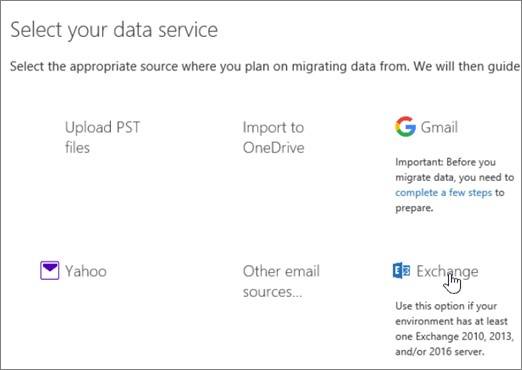The height and width of the screenshot is (370, 522).
Task: Click the word 'files' under Upload PST
Action: click(77, 147)
